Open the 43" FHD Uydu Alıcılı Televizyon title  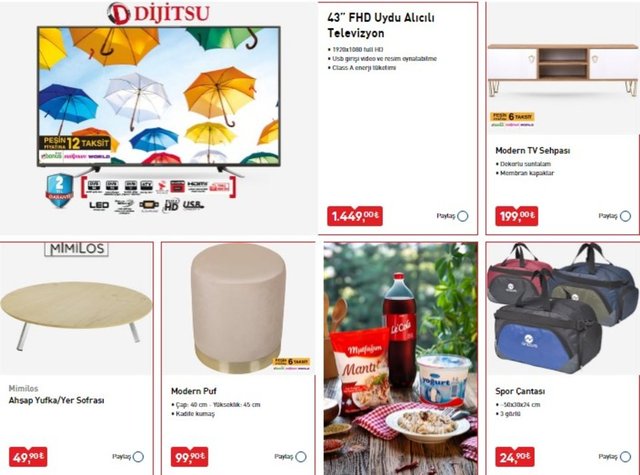coord(381,25)
